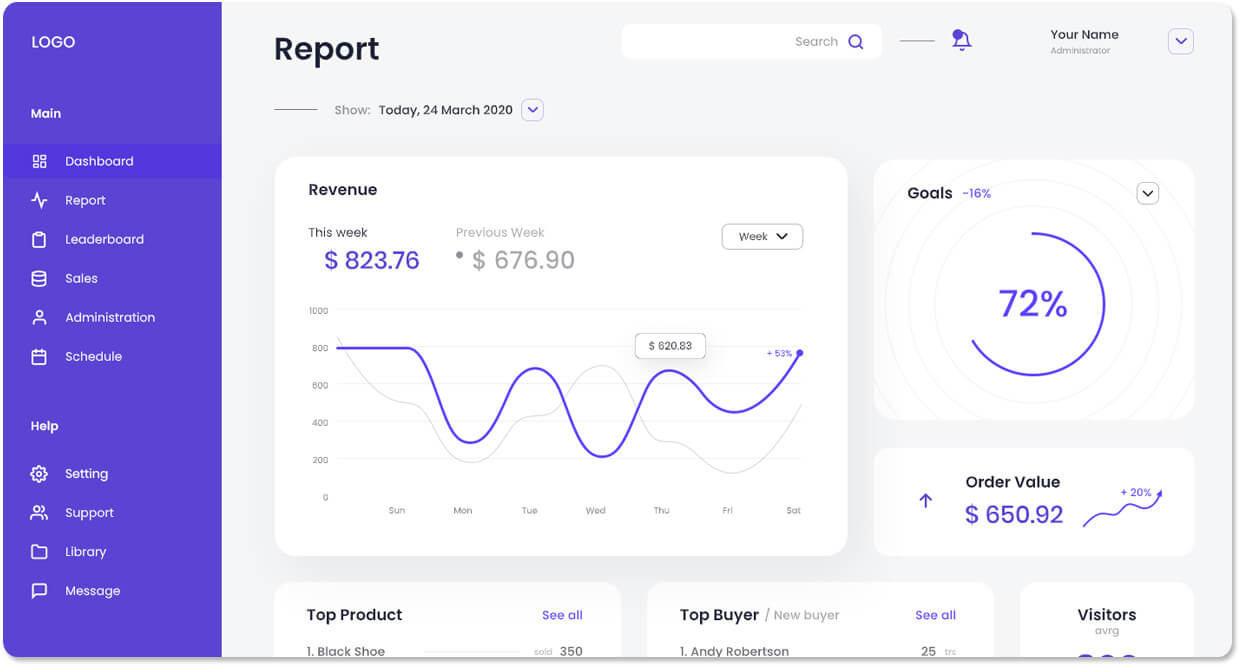Click the Setting gear icon
The image size is (1241, 667).
(40, 474)
